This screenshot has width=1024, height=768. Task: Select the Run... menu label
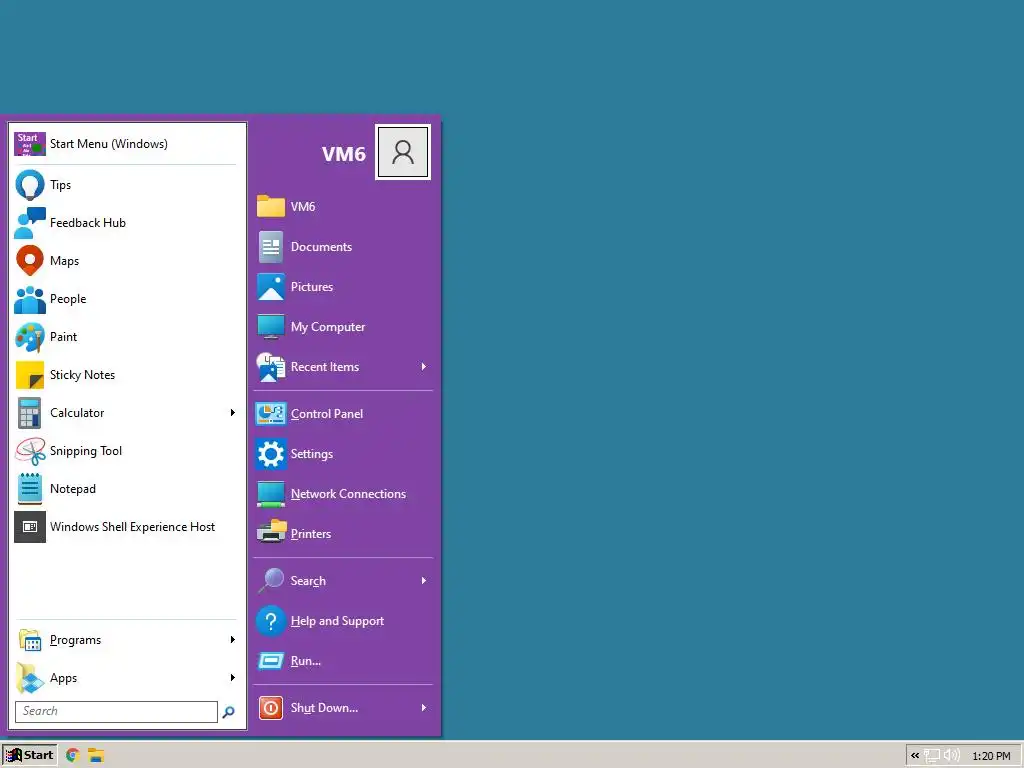[x=306, y=661]
